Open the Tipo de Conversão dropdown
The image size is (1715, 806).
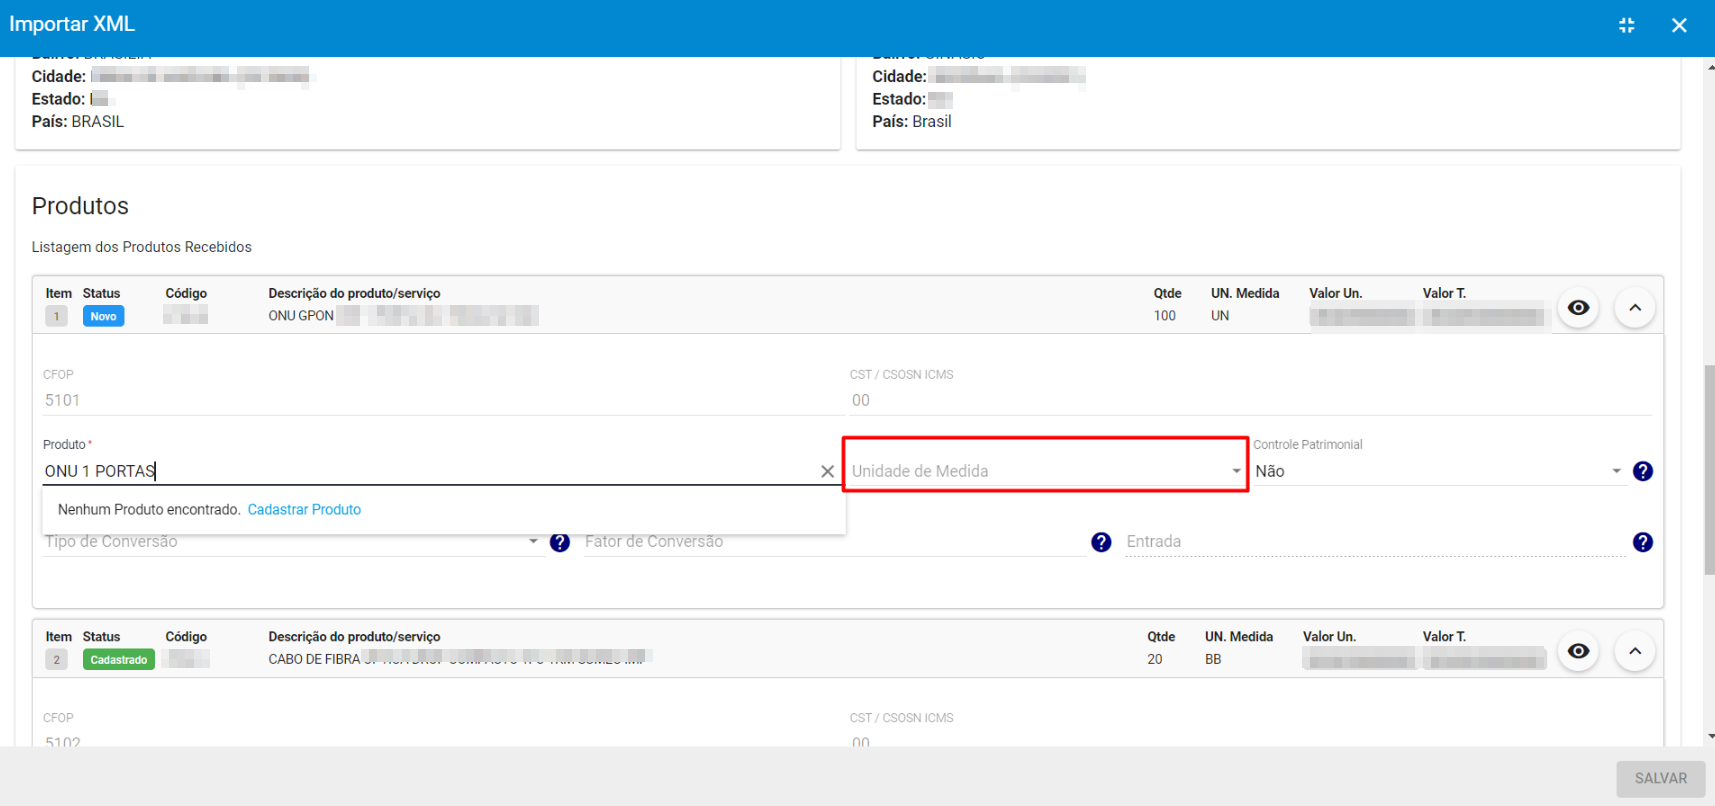pyautogui.click(x=291, y=541)
